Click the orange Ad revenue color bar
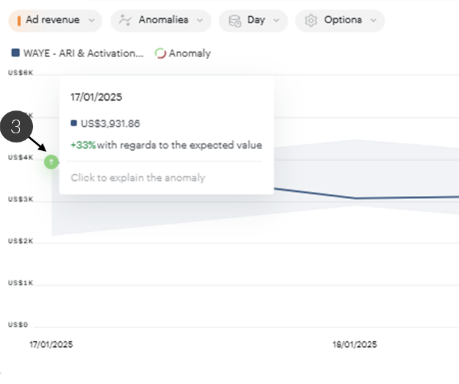The height and width of the screenshot is (384, 459). (x=19, y=21)
